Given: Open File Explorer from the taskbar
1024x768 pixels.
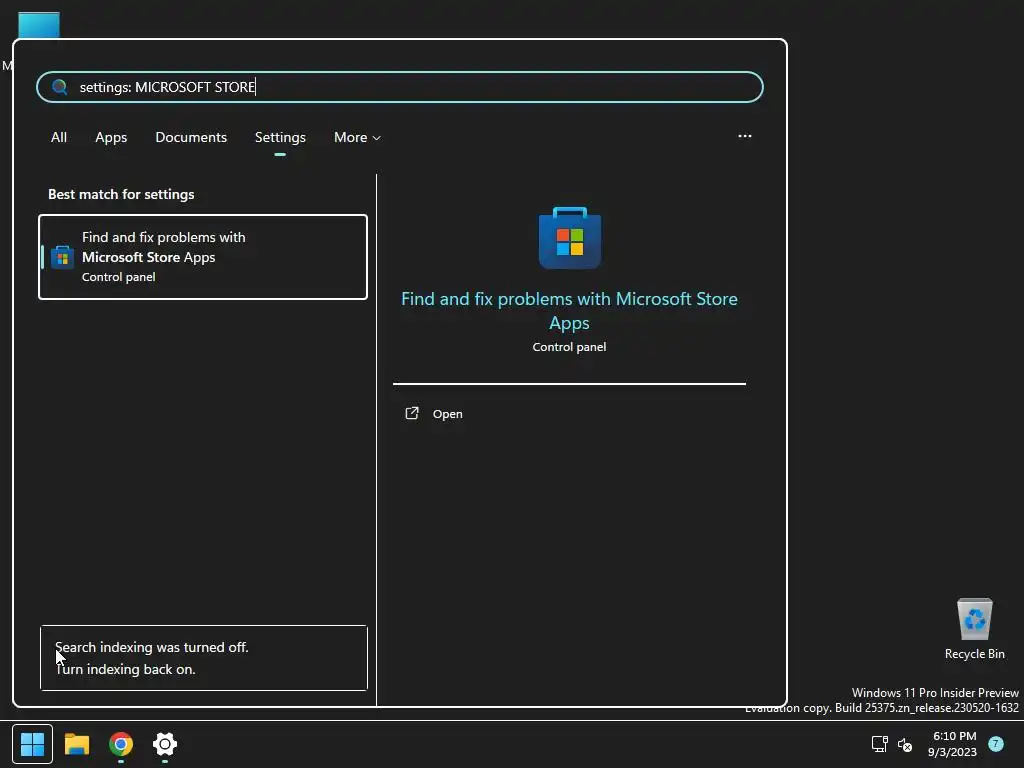Looking at the screenshot, I should point(77,744).
